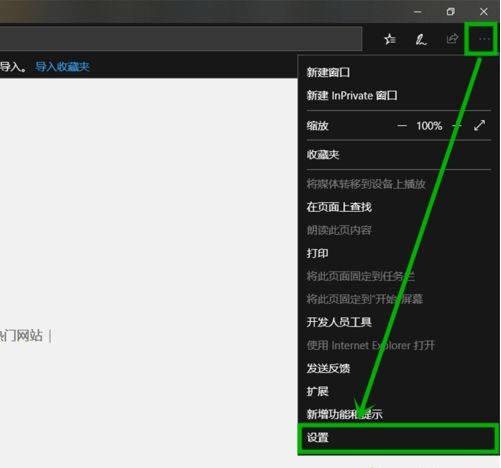Select 在页面上查找 menu option
This screenshot has height=468, width=501.
[x=339, y=207]
